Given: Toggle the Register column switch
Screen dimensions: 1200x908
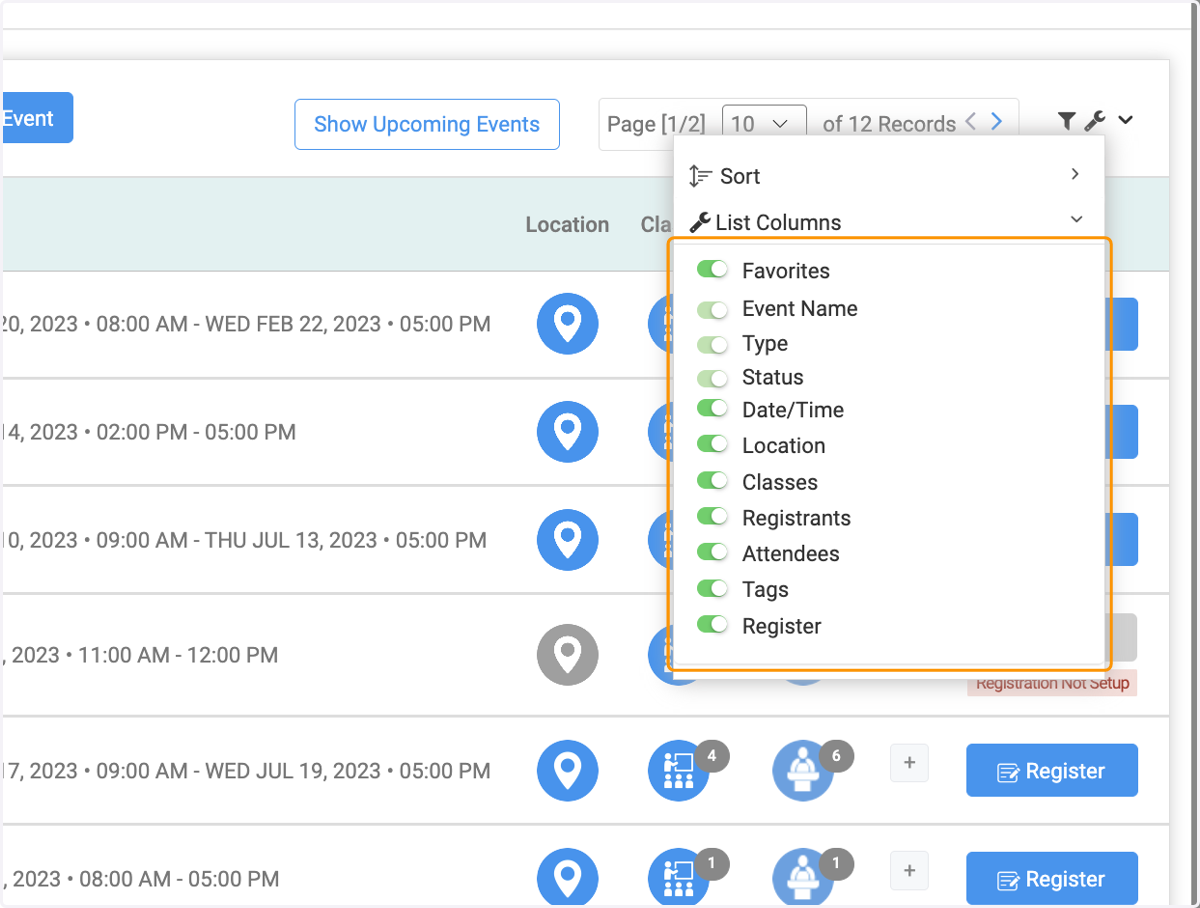Looking at the screenshot, I should pos(713,624).
